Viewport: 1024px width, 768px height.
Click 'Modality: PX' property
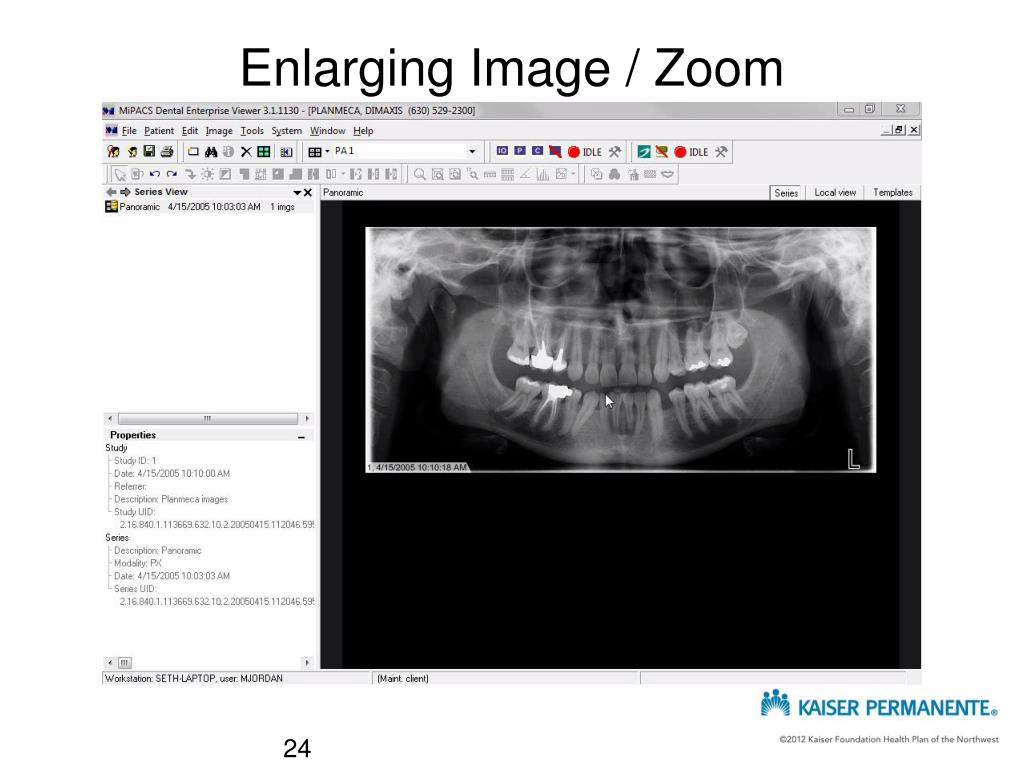pyautogui.click(x=138, y=564)
